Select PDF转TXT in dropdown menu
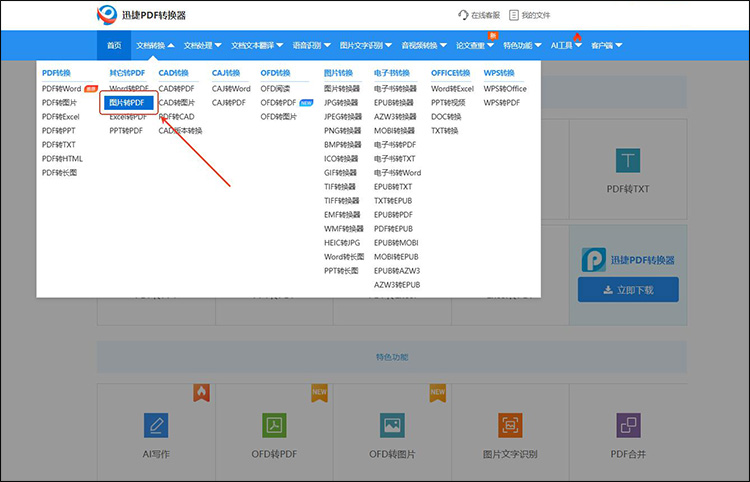This screenshot has height=482, width=750. point(58,145)
